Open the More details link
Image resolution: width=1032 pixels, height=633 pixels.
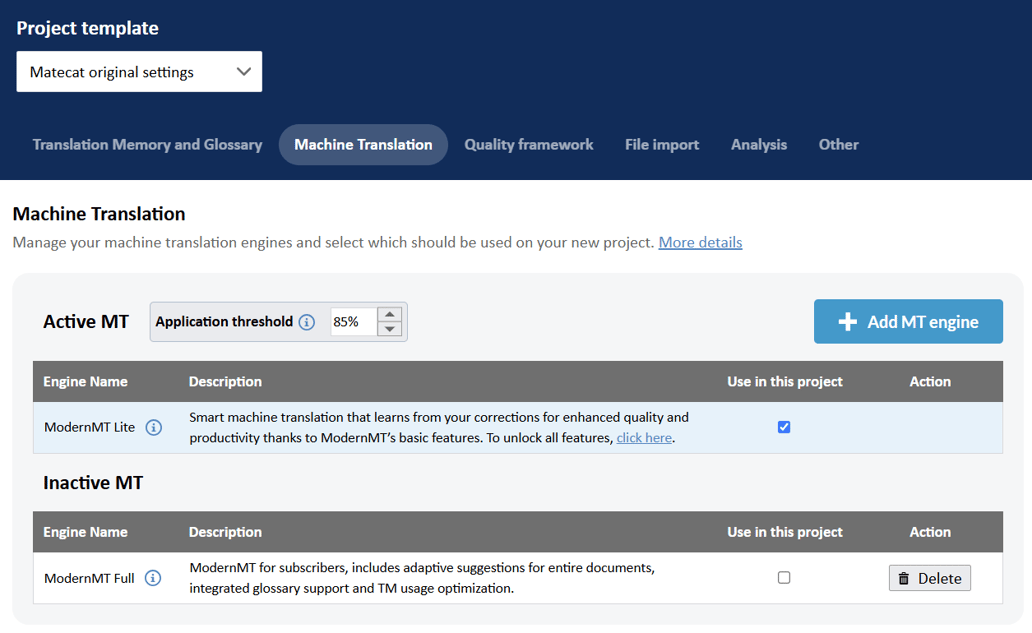click(699, 242)
